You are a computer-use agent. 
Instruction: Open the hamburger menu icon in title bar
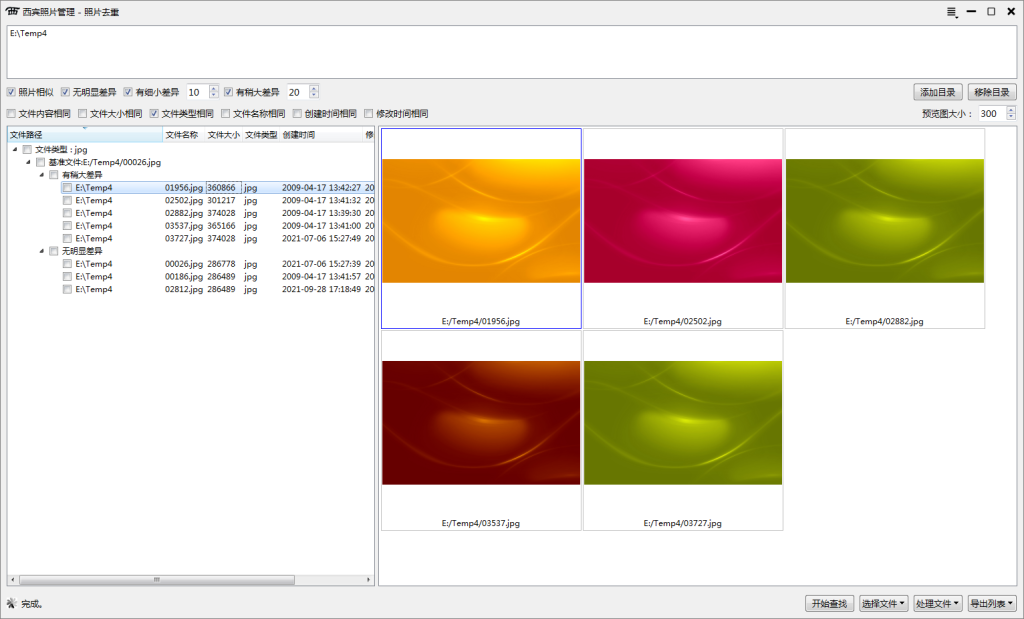tap(952, 12)
